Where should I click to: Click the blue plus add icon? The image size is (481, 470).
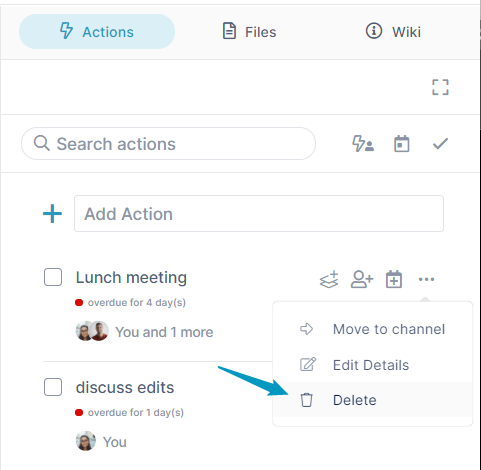point(52,214)
